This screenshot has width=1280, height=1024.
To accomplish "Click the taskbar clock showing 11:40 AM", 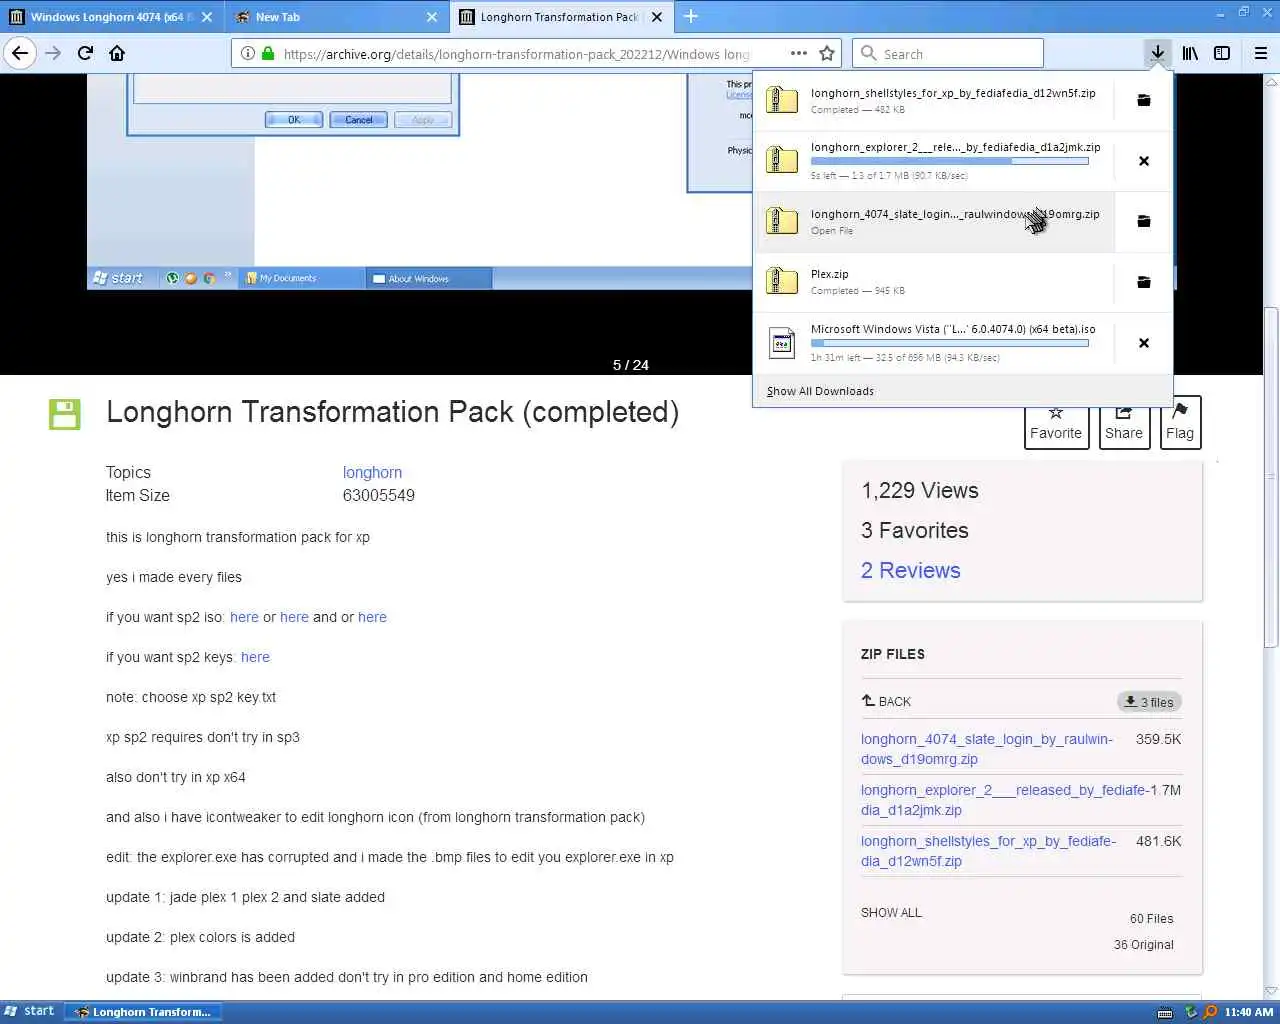I will coord(1249,1012).
